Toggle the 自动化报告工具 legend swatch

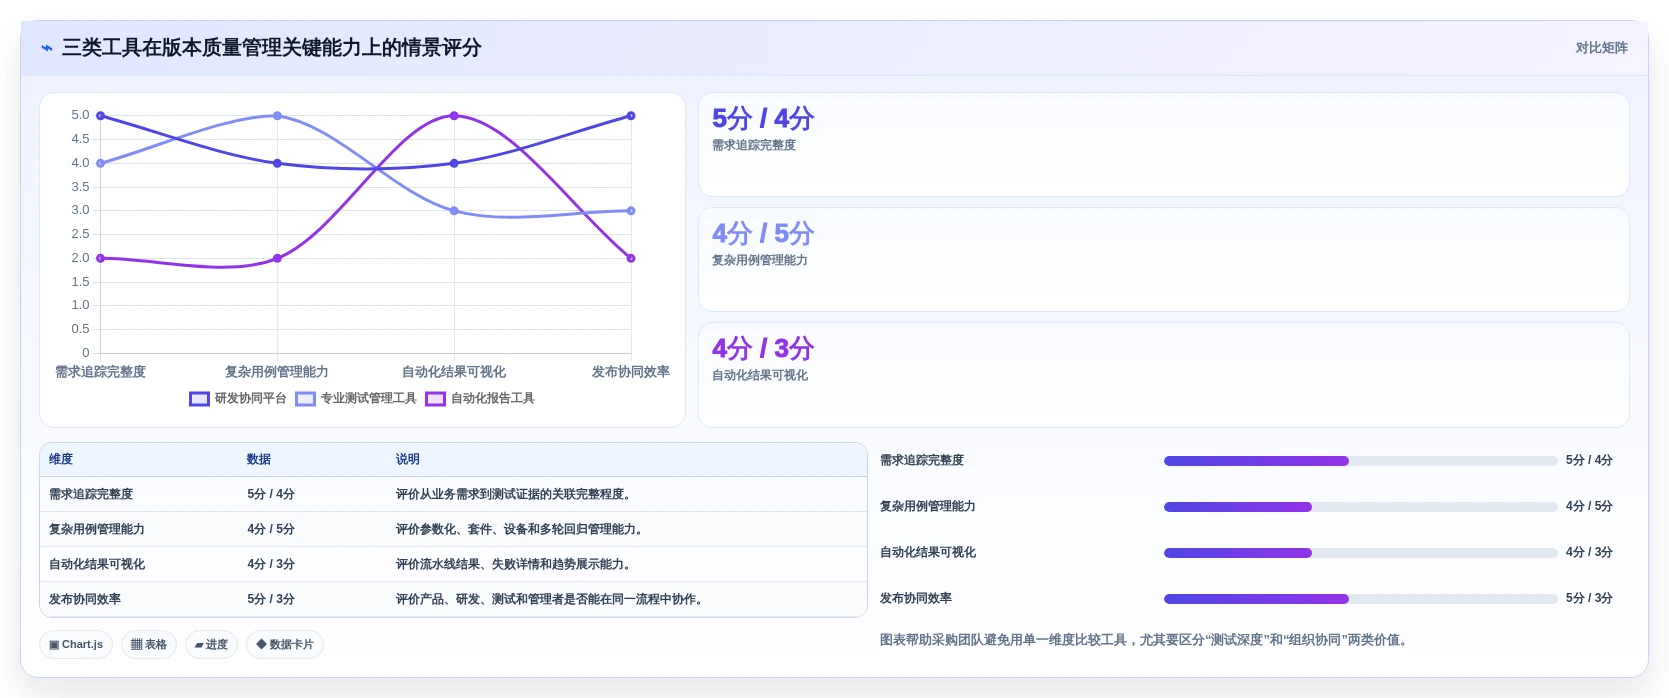[435, 399]
